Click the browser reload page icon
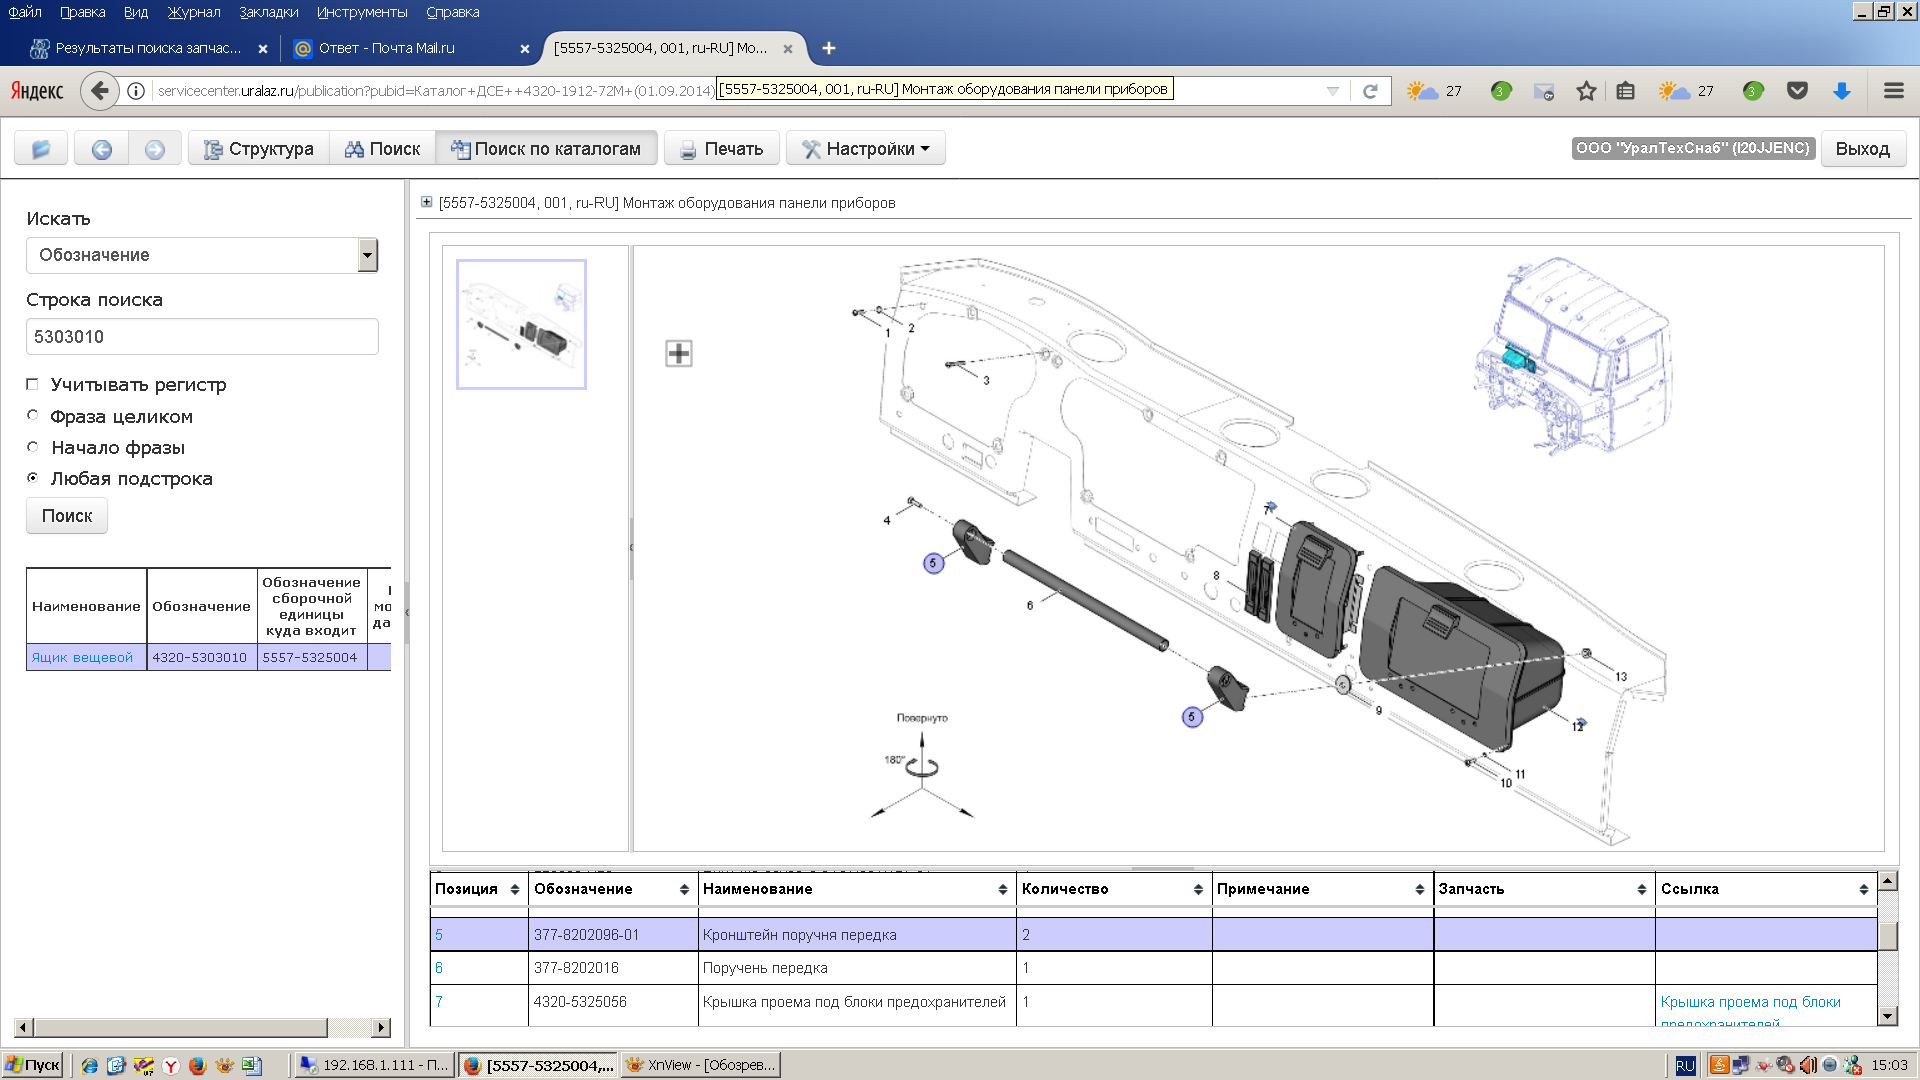Screen dimensions: 1920x1080 pyautogui.click(x=1370, y=91)
